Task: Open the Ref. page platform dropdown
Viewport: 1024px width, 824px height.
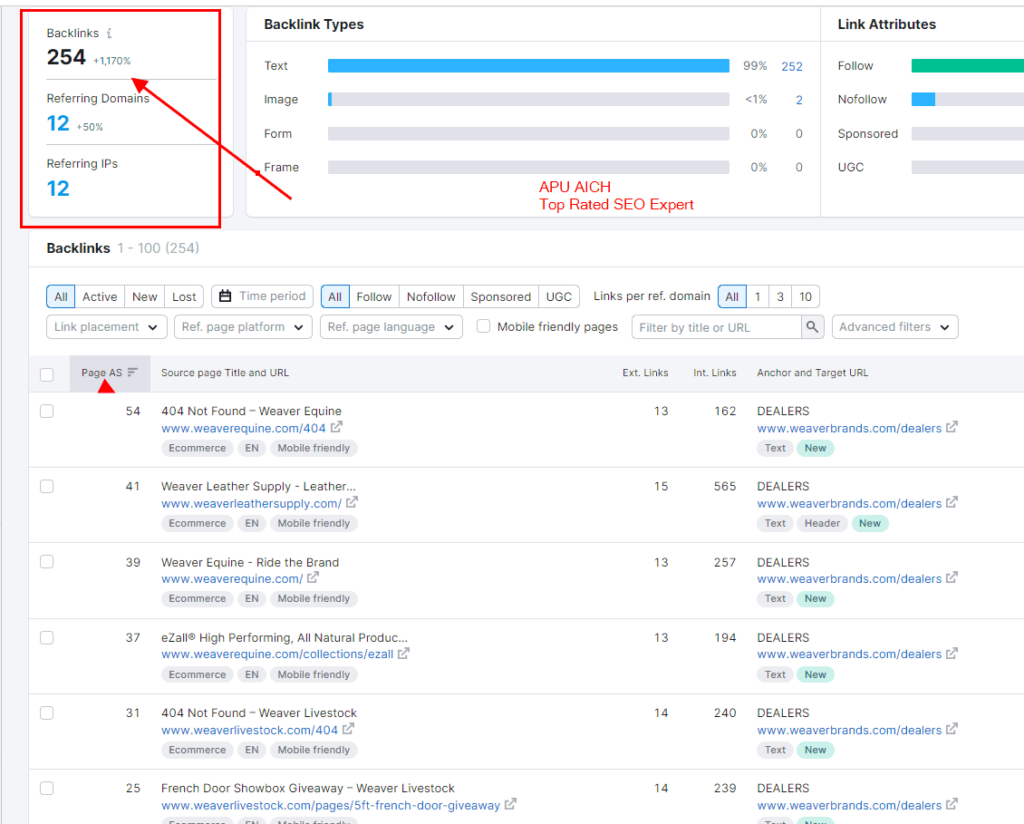Action: (x=243, y=327)
